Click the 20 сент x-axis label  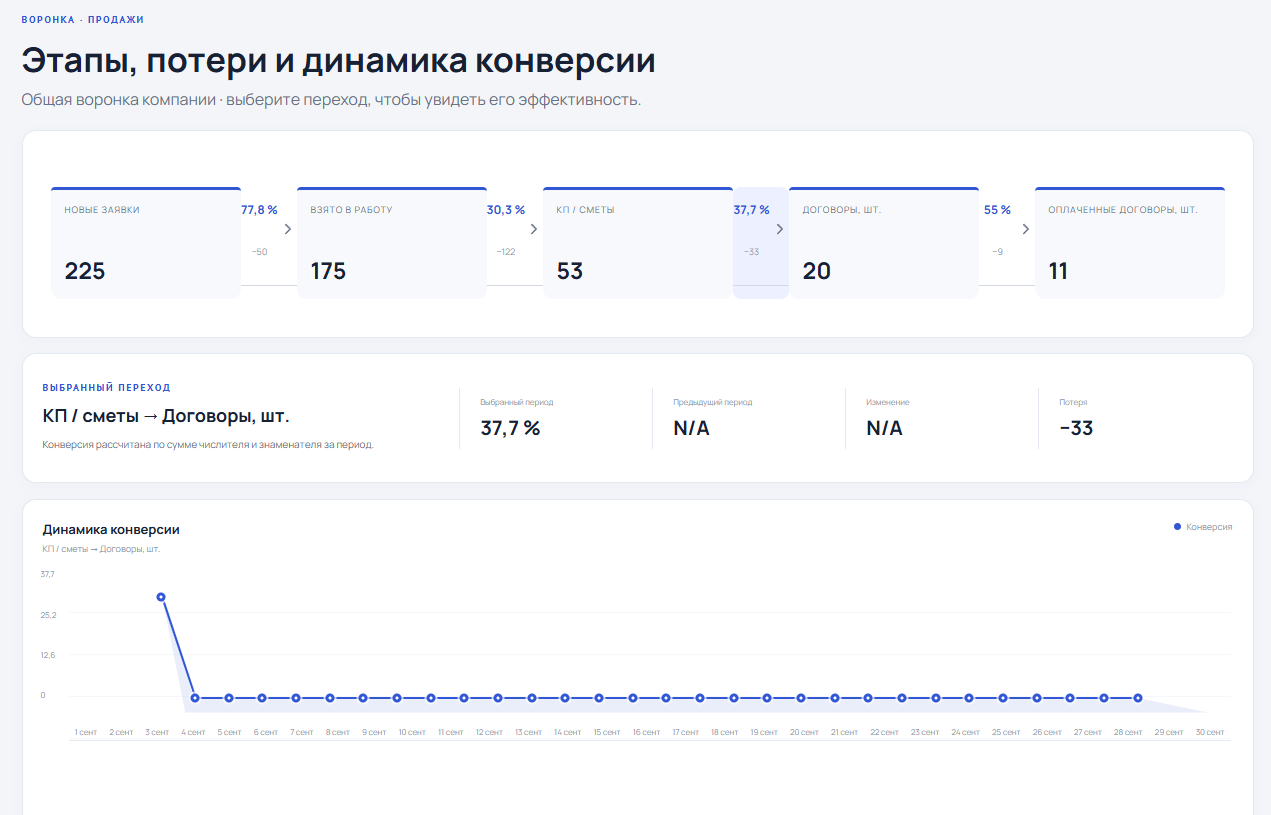coord(804,732)
